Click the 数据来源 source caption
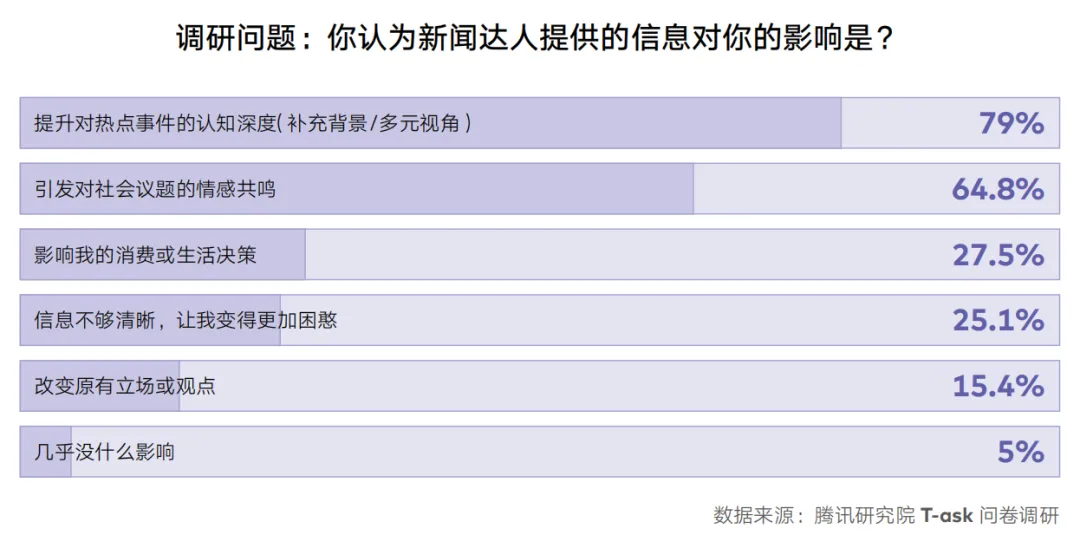The height and width of the screenshot is (548, 1080). point(886,516)
